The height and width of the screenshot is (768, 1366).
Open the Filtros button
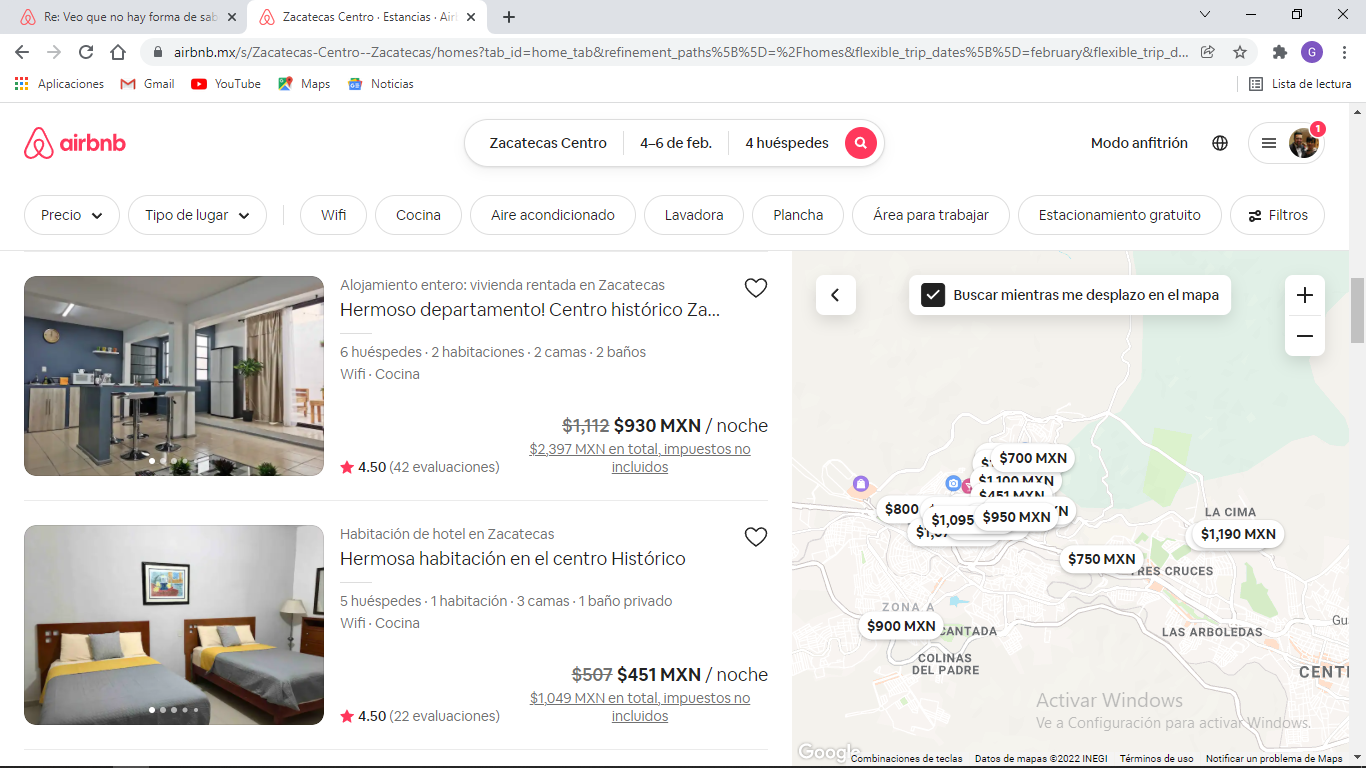[1277, 215]
